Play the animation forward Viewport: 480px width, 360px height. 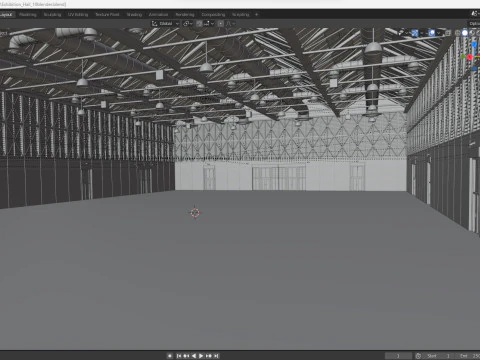pyautogui.click(x=201, y=356)
